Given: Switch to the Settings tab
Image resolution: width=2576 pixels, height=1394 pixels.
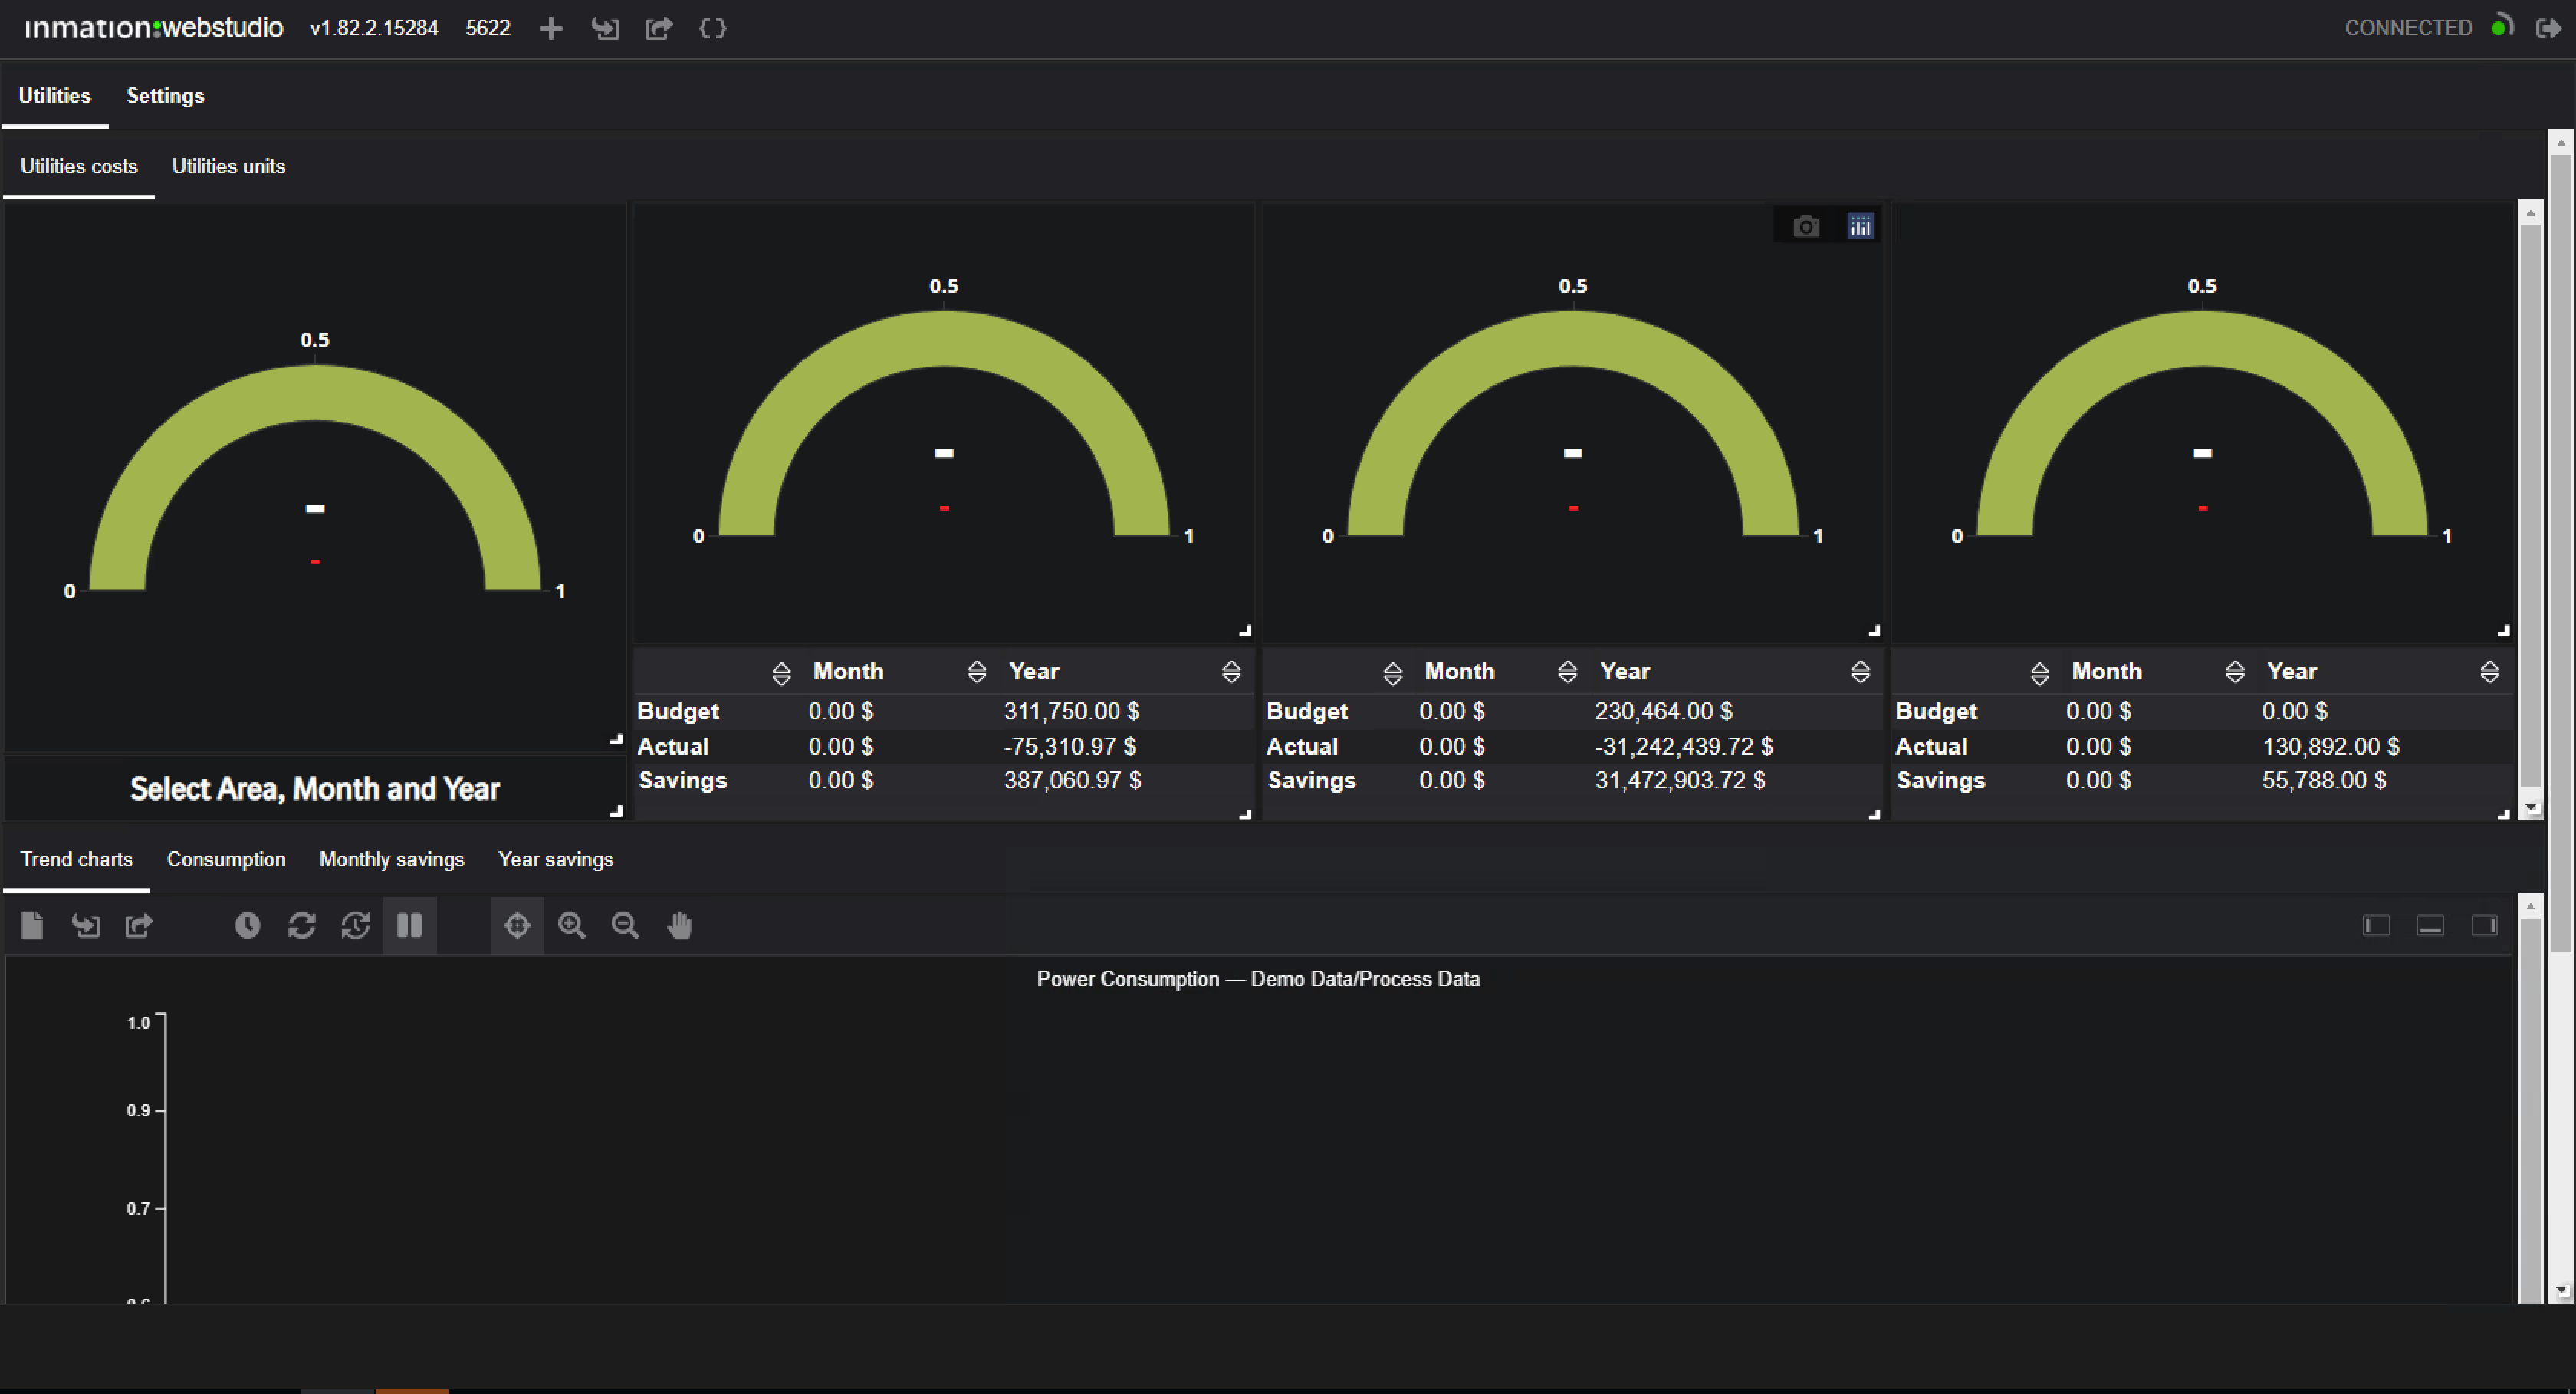Looking at the screenshot, I should click(x=165, y=95).
